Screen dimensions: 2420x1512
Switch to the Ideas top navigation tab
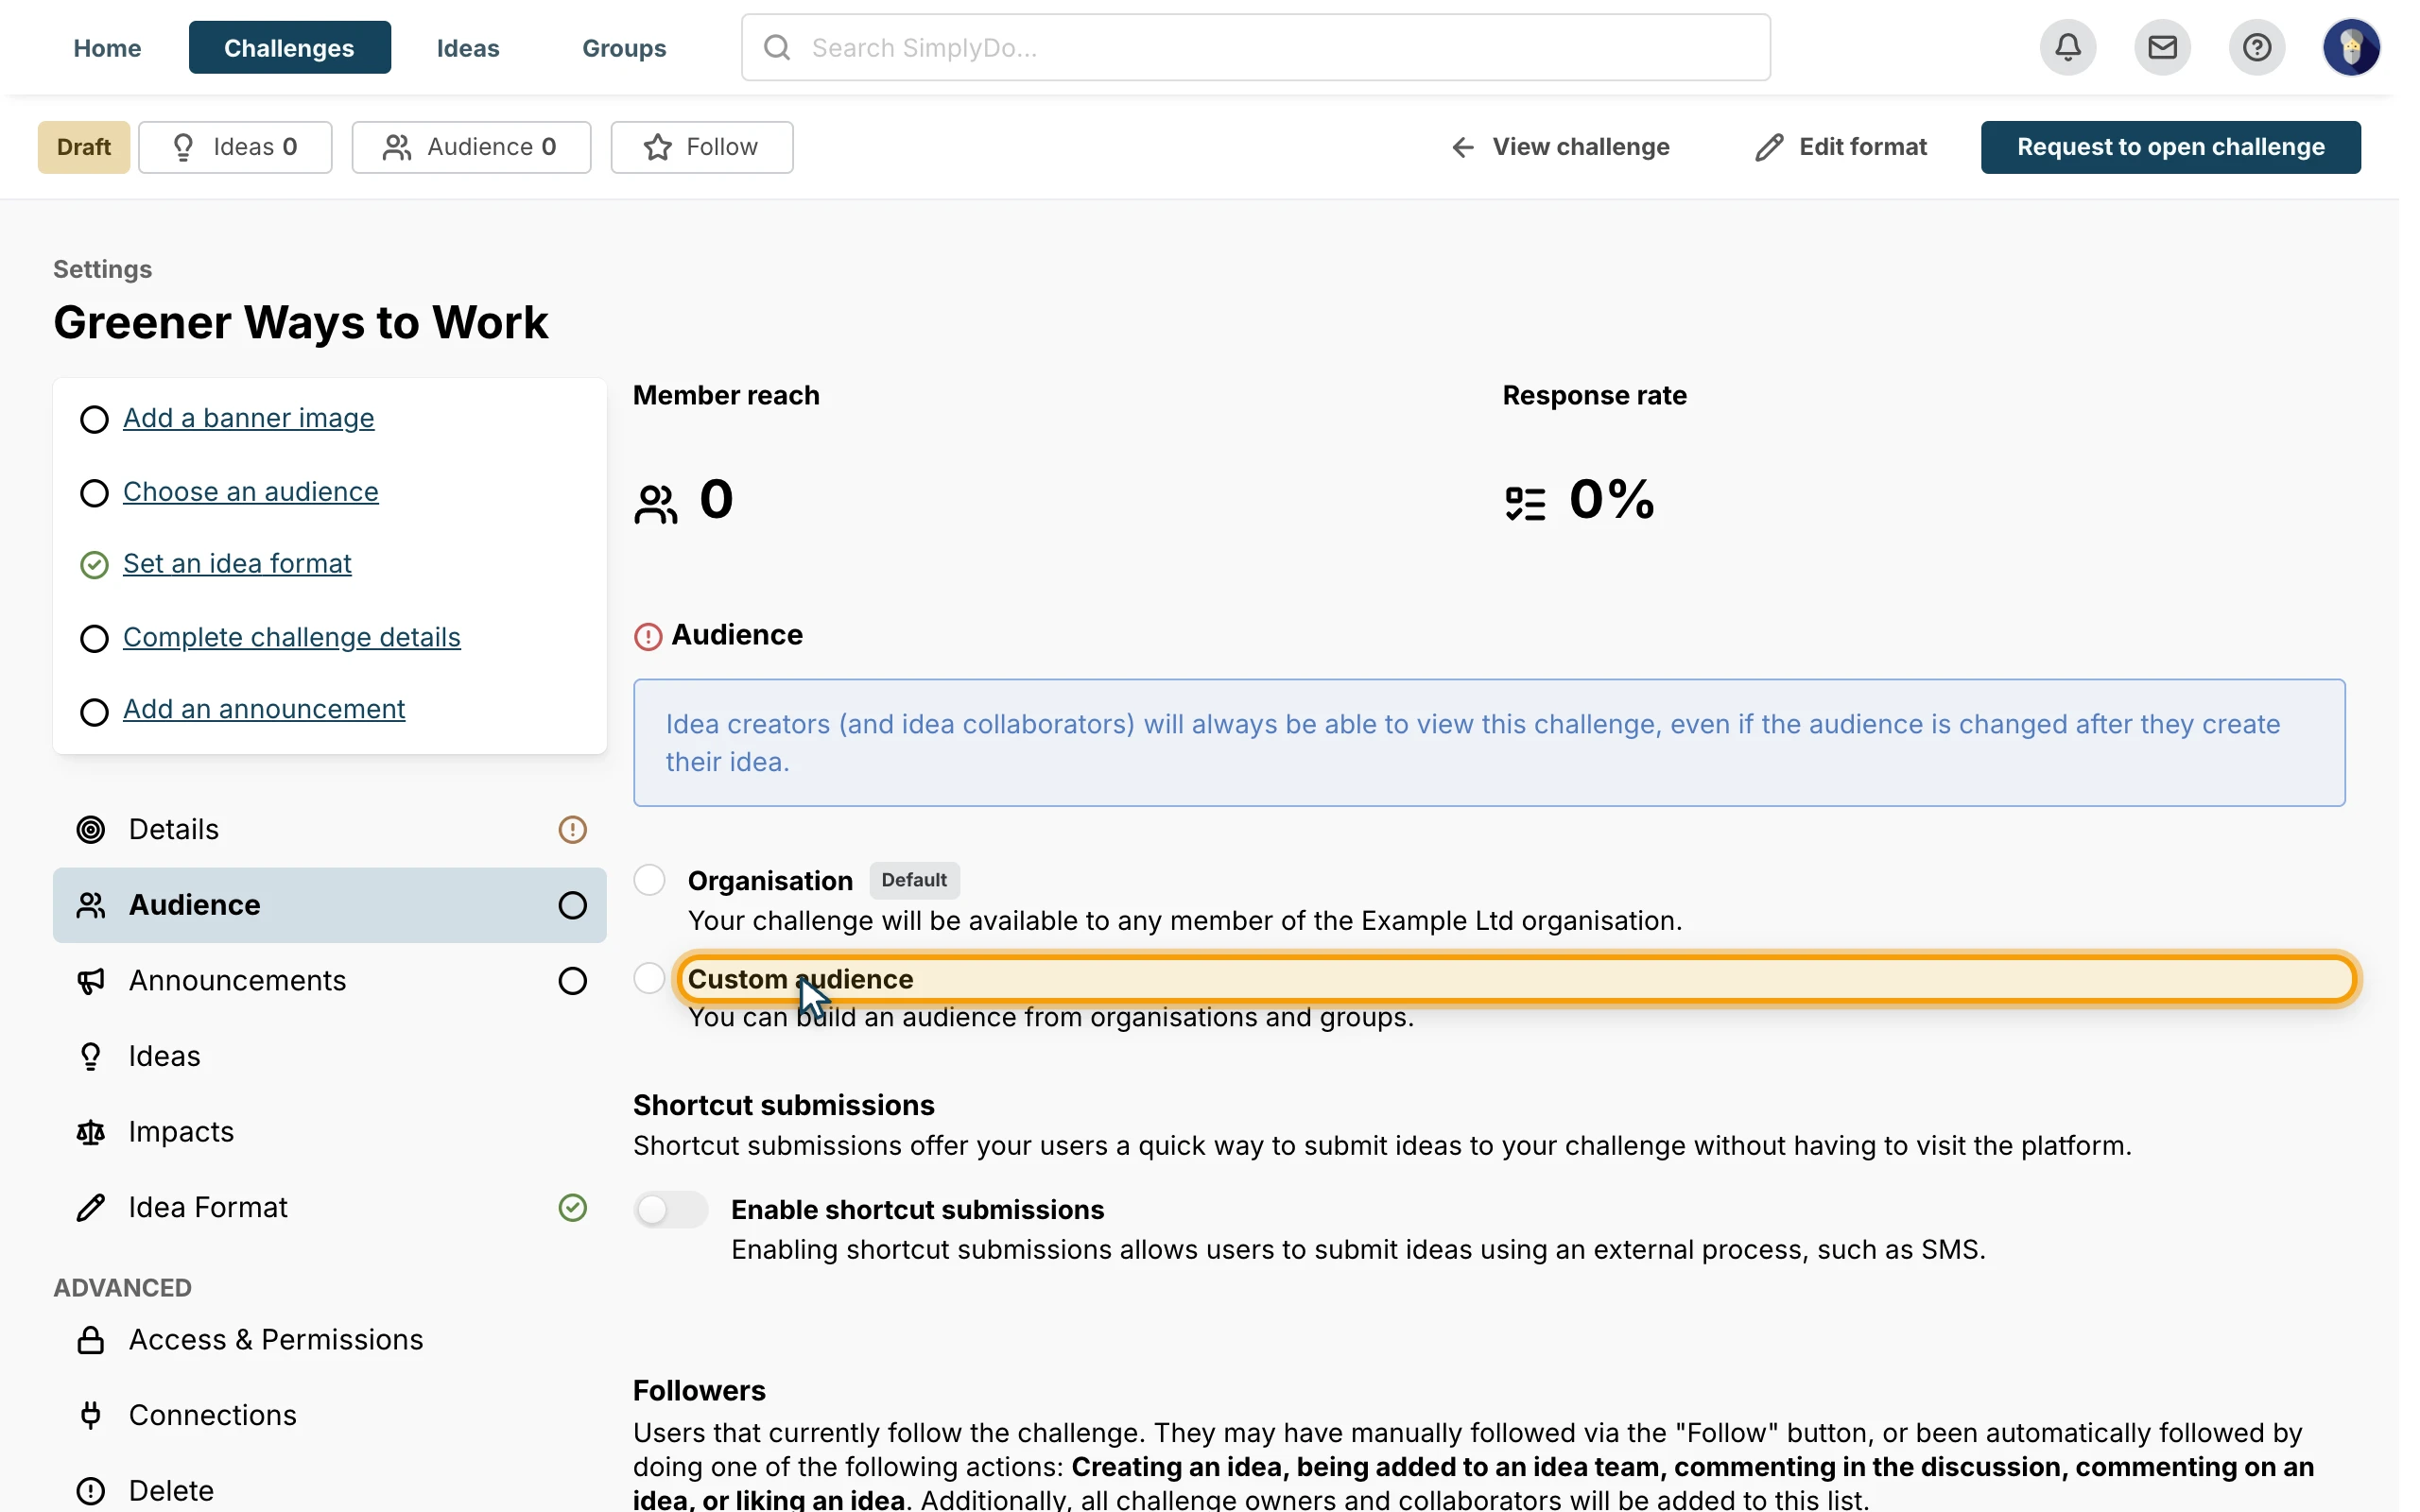point(468,47)
